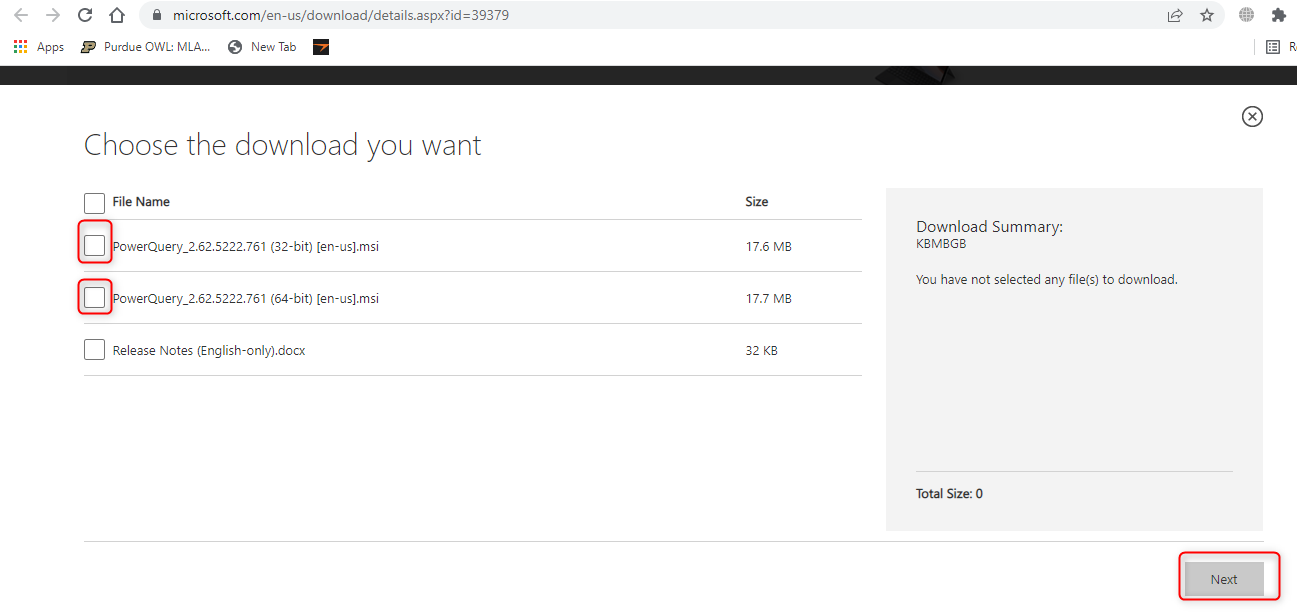Click the Next button
The height and width of the screenshot is (612, 1297).
[x=1224, y=579]
